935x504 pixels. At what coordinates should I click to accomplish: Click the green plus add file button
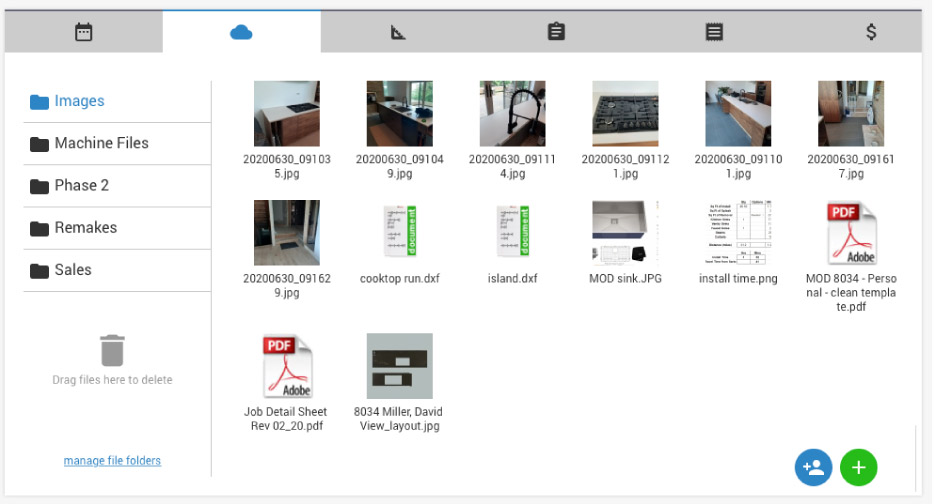pos(859,468)
